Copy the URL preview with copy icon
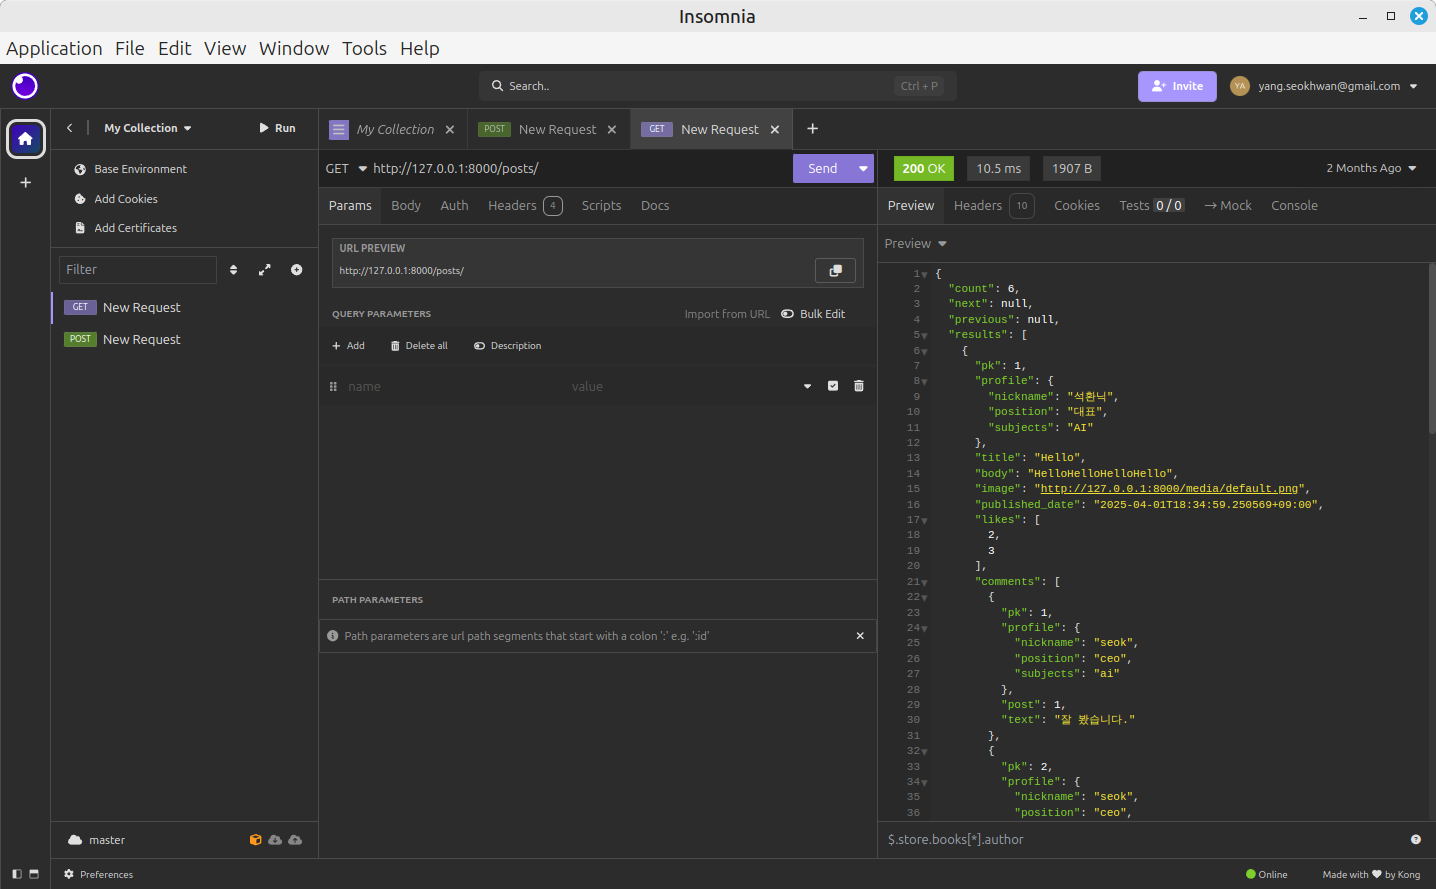Screen dimensions: 1436x889 click(835, 270)
